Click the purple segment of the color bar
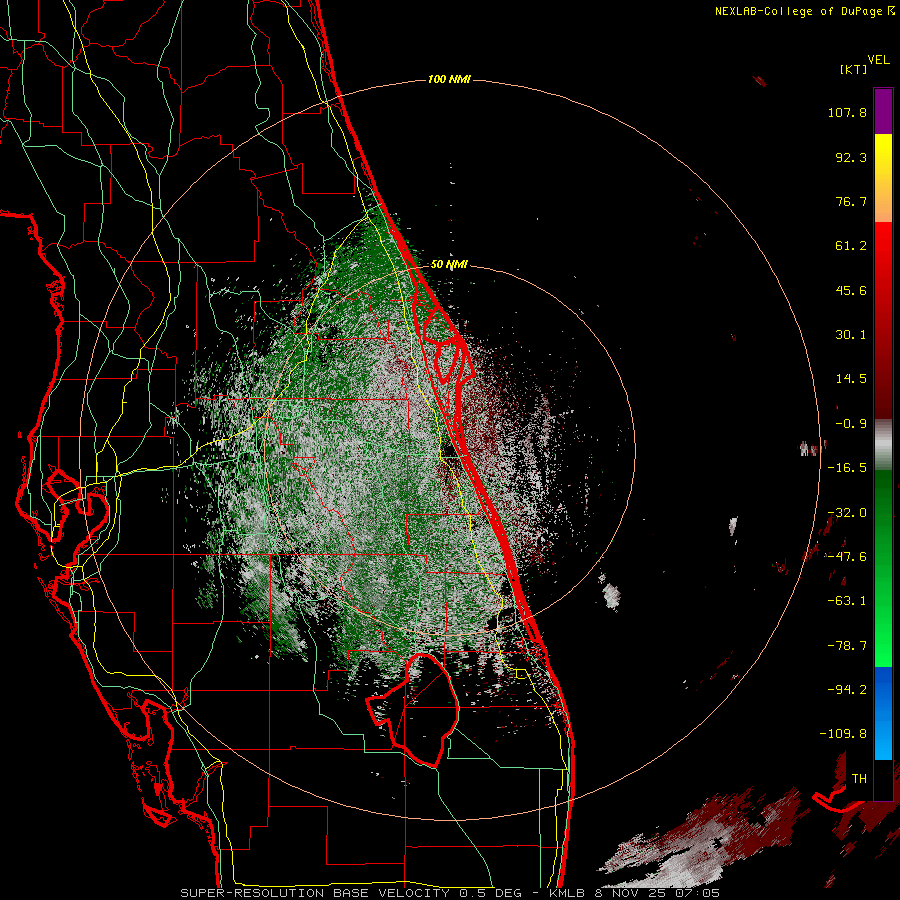900x900 pixels. point(883,111)
